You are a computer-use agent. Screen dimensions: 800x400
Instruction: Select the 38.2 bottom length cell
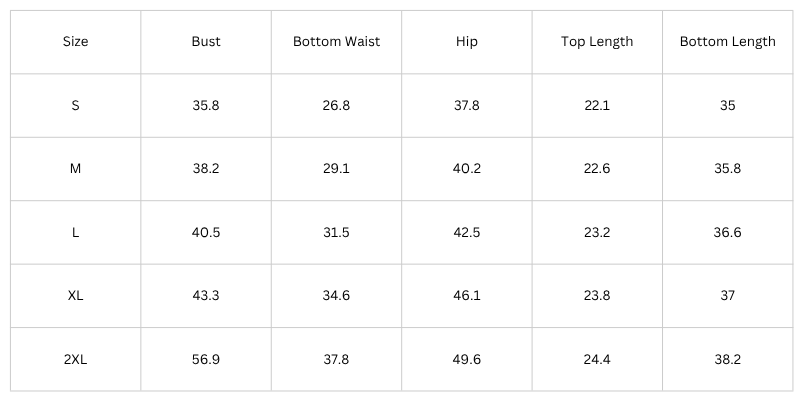[x=727, y=359]
